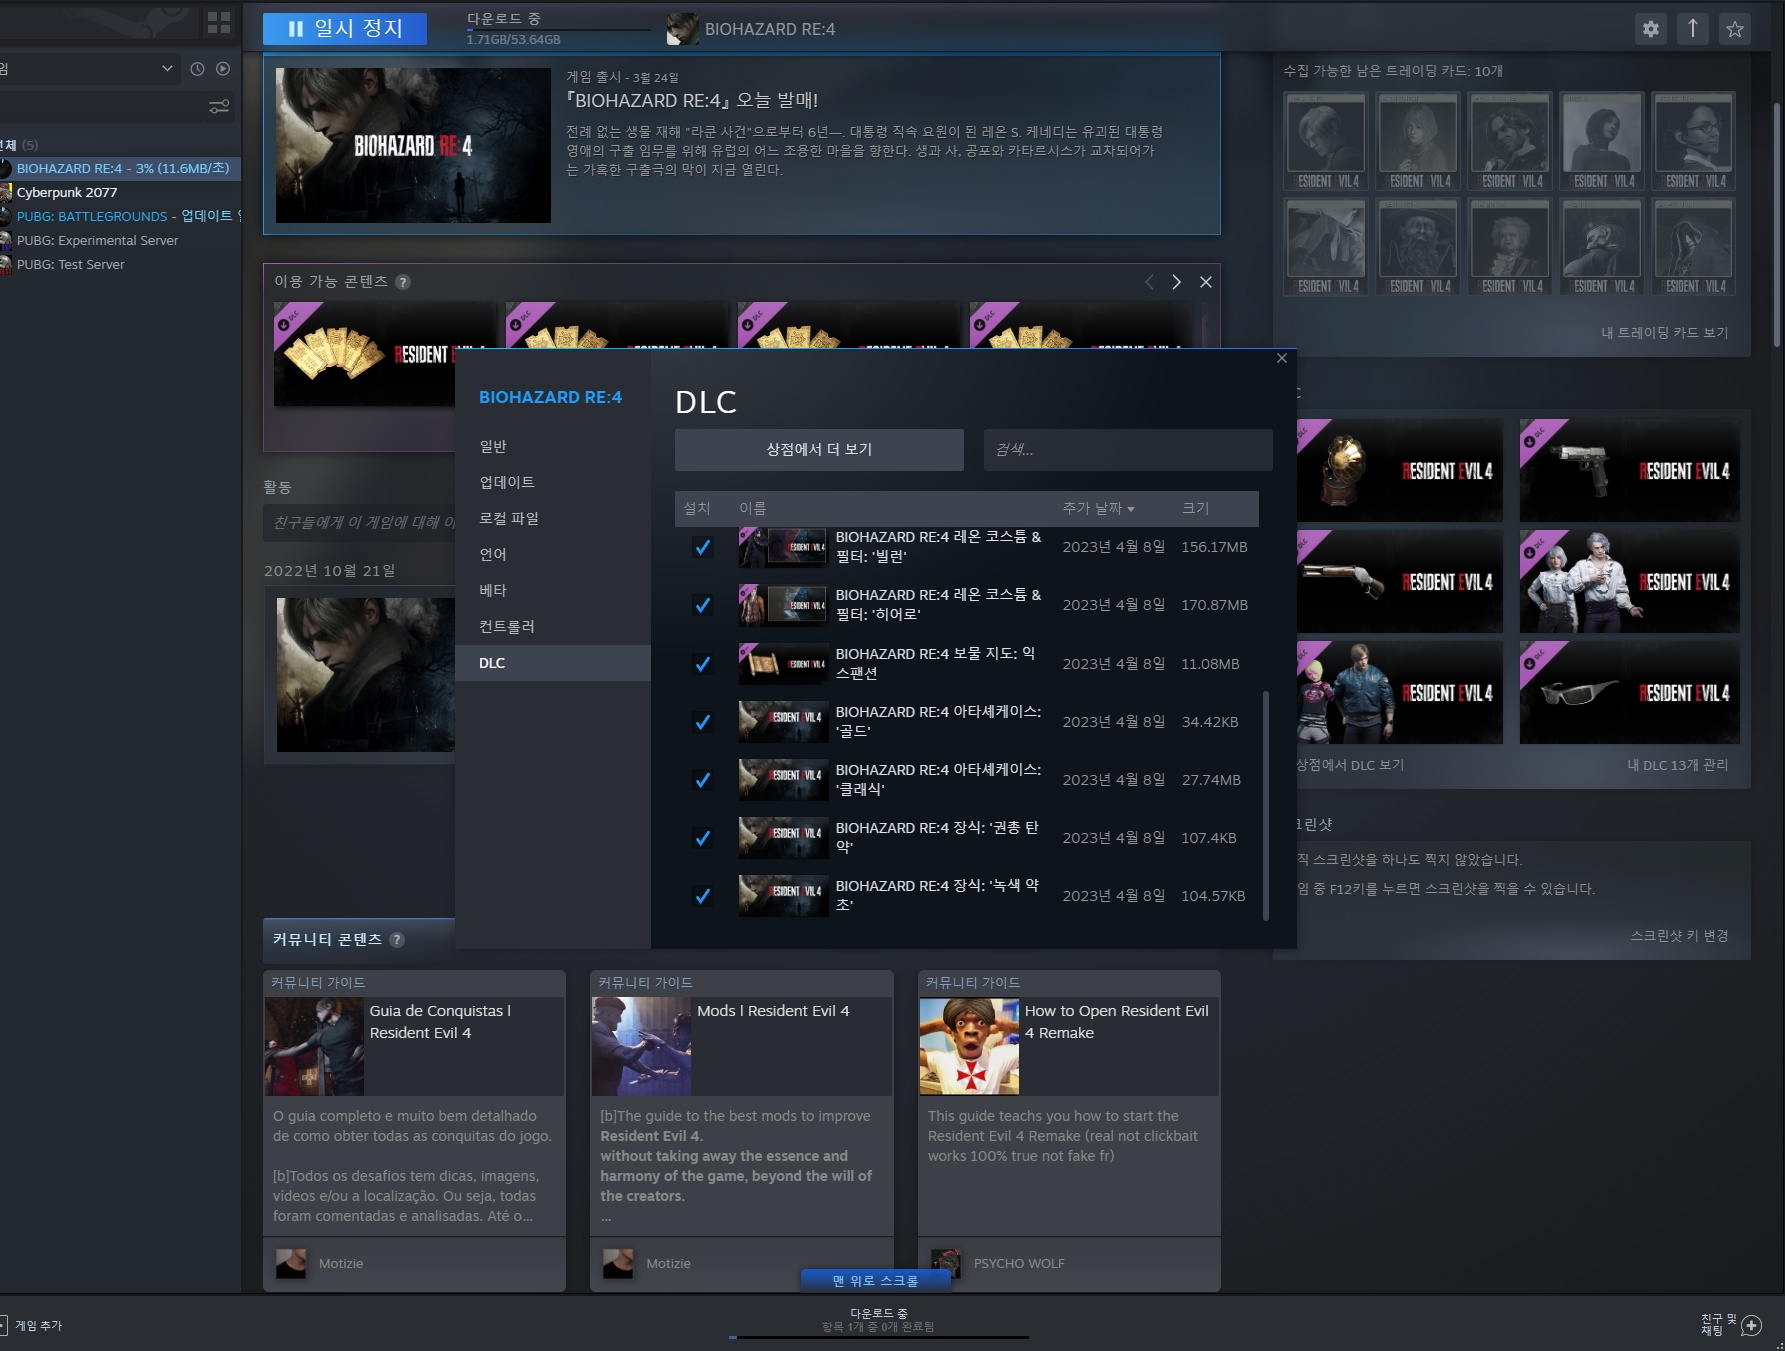Viewport: 1785px width, 1351px height.
Task: Click the 상점에서 더 보기 button
Action: [819, 450]
